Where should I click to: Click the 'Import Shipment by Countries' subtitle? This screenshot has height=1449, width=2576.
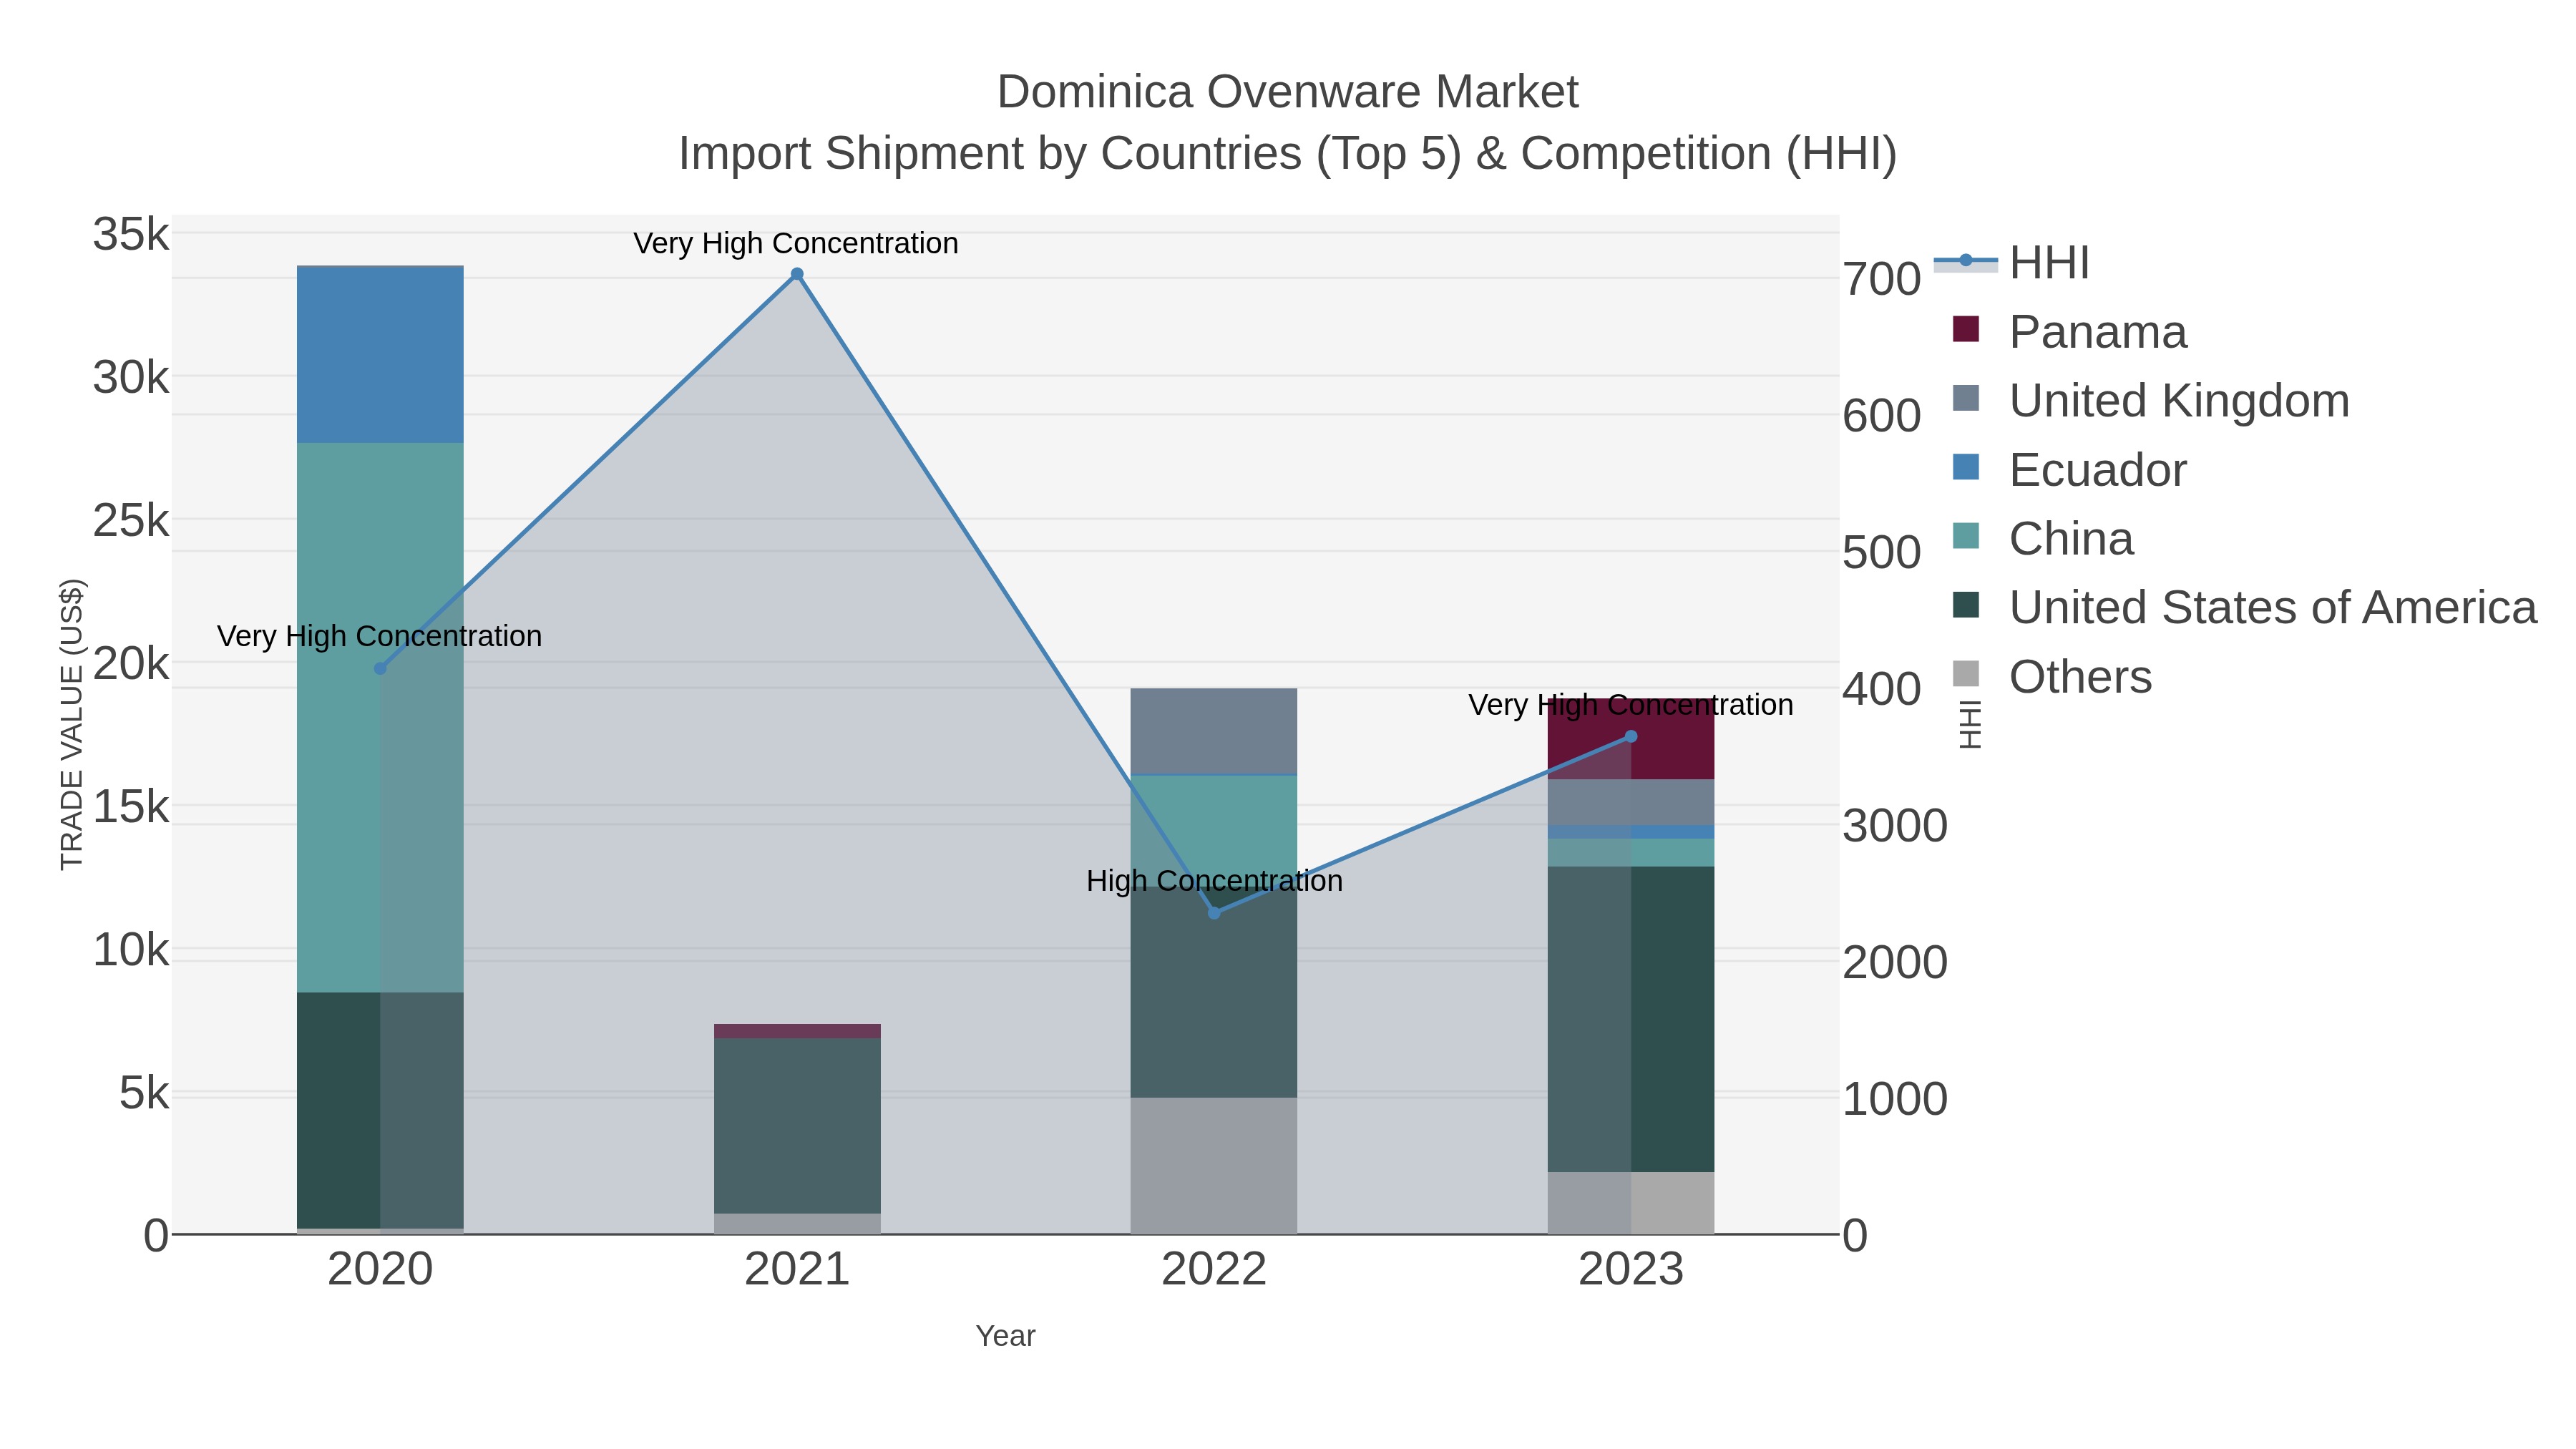[x=1288, y=154]
